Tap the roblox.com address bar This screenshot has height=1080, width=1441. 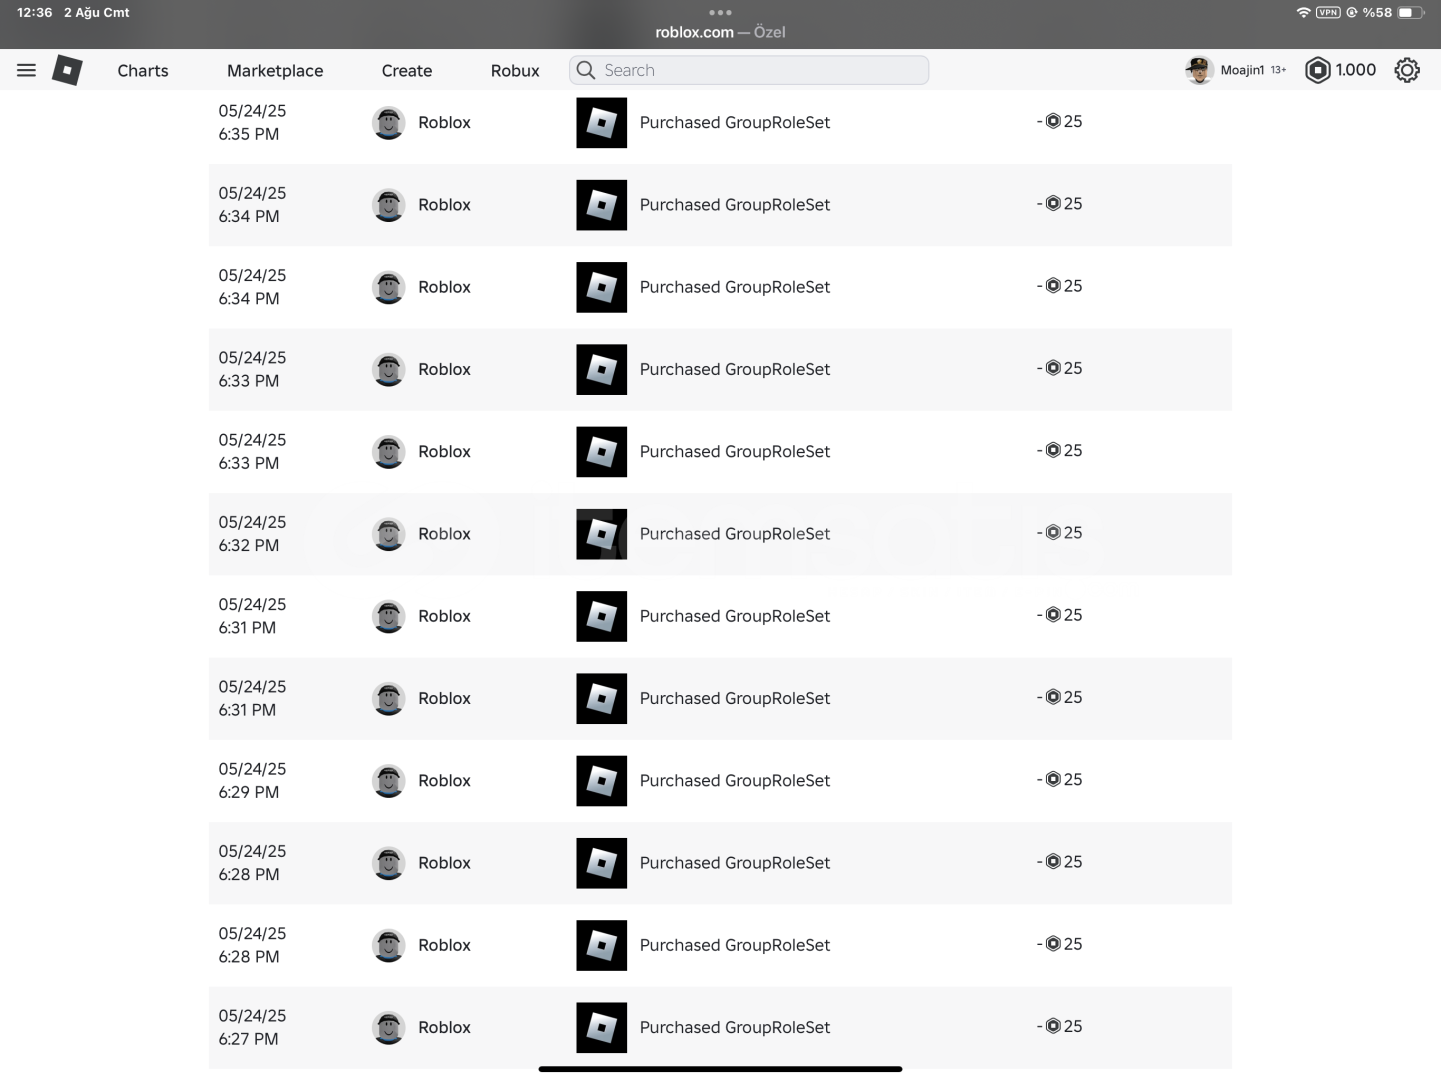720,32
